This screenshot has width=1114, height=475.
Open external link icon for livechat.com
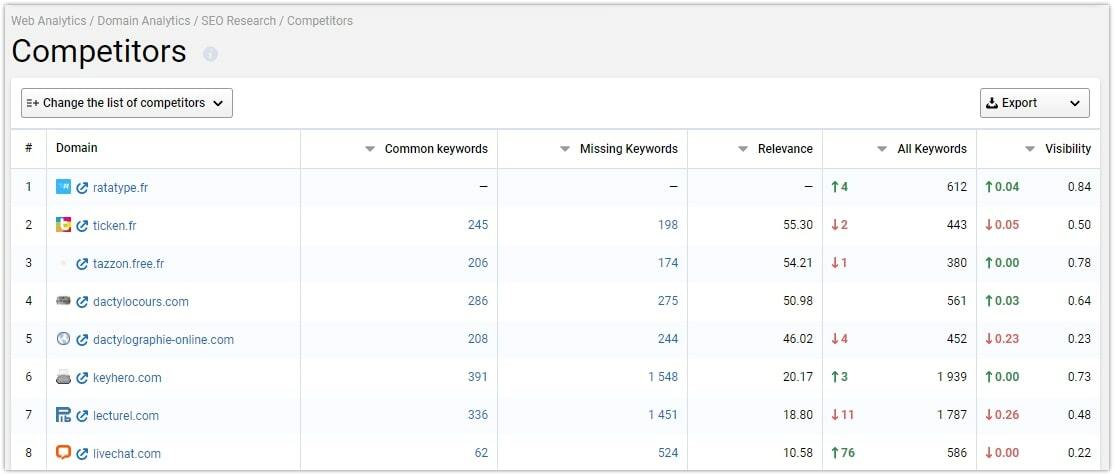point(82,454)
